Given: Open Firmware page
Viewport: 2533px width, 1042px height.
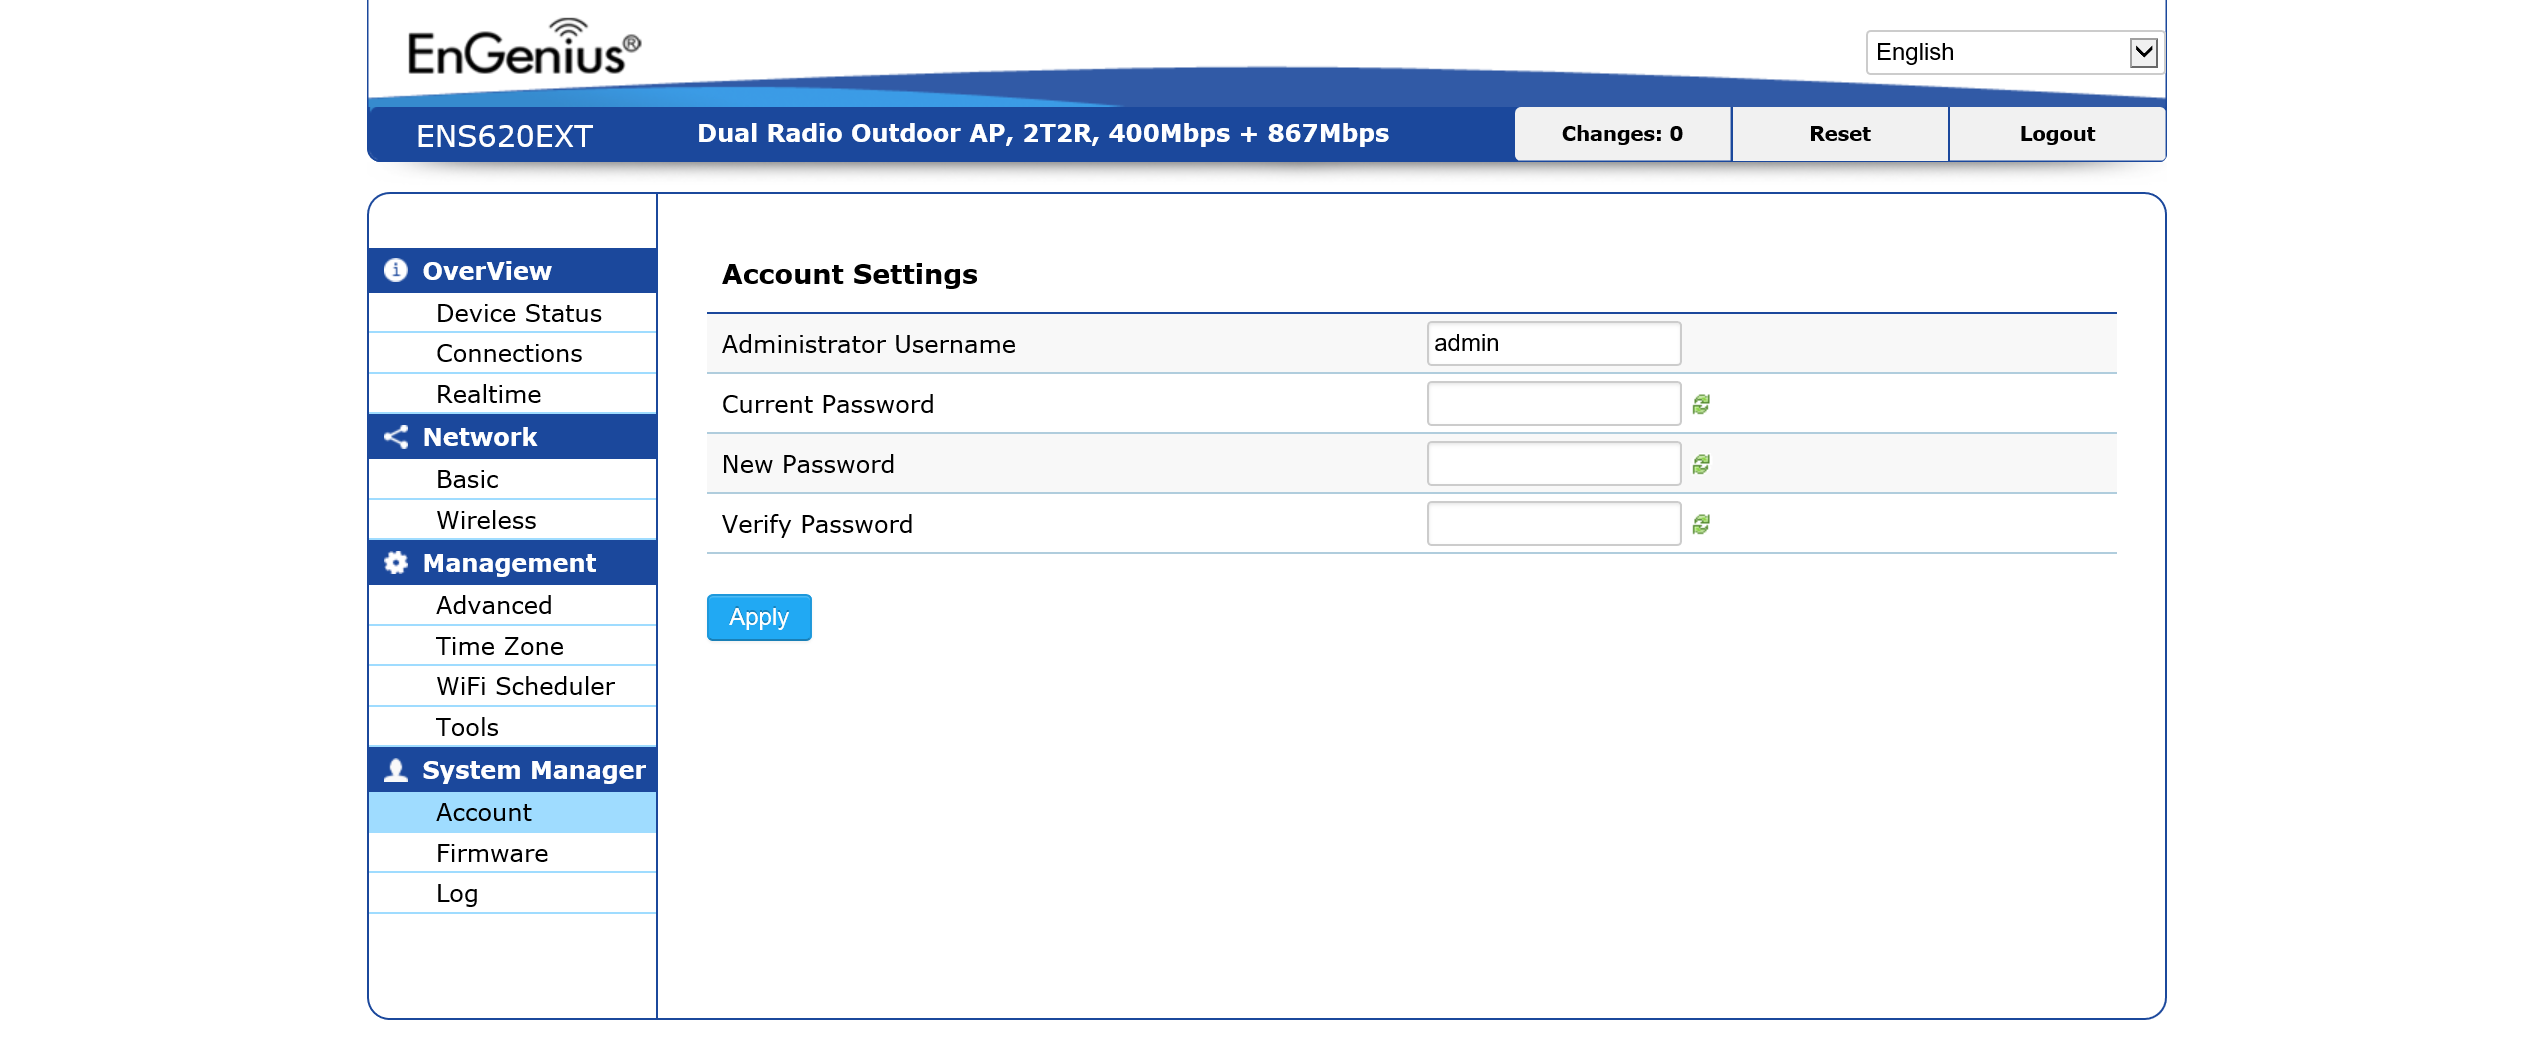Looking at the screenshot, I should tap(512, 853).
